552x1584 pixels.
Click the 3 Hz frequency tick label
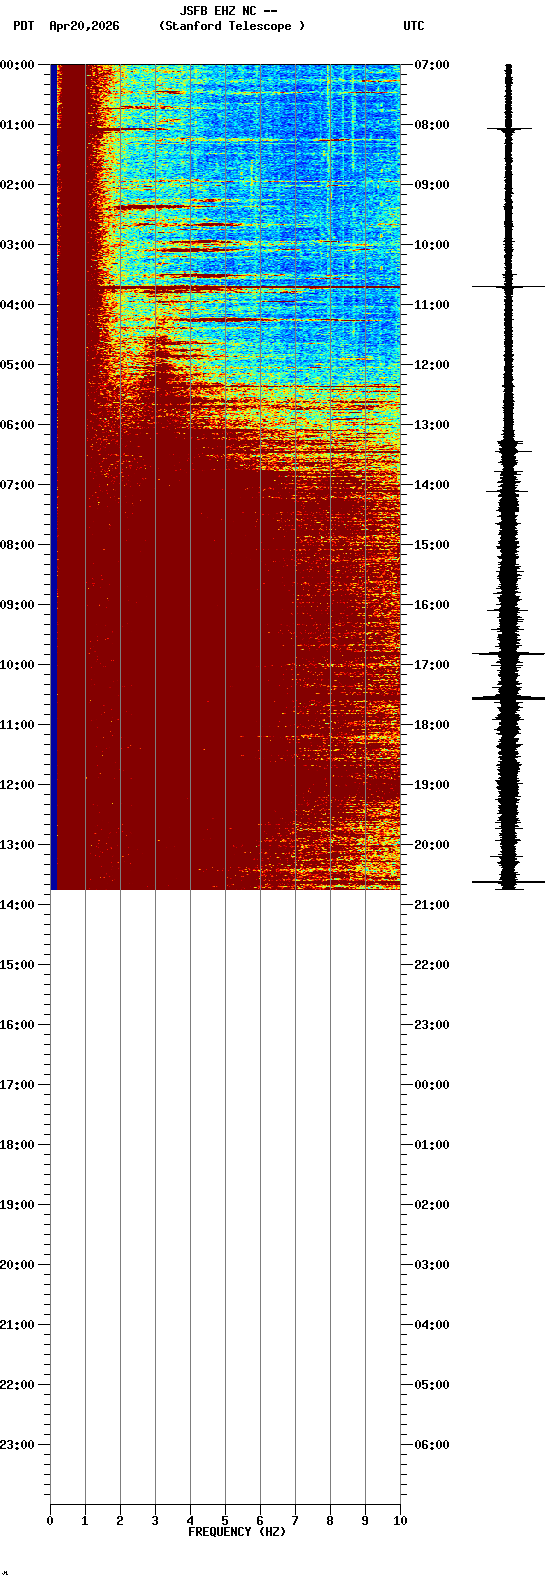click(155, 1521)
